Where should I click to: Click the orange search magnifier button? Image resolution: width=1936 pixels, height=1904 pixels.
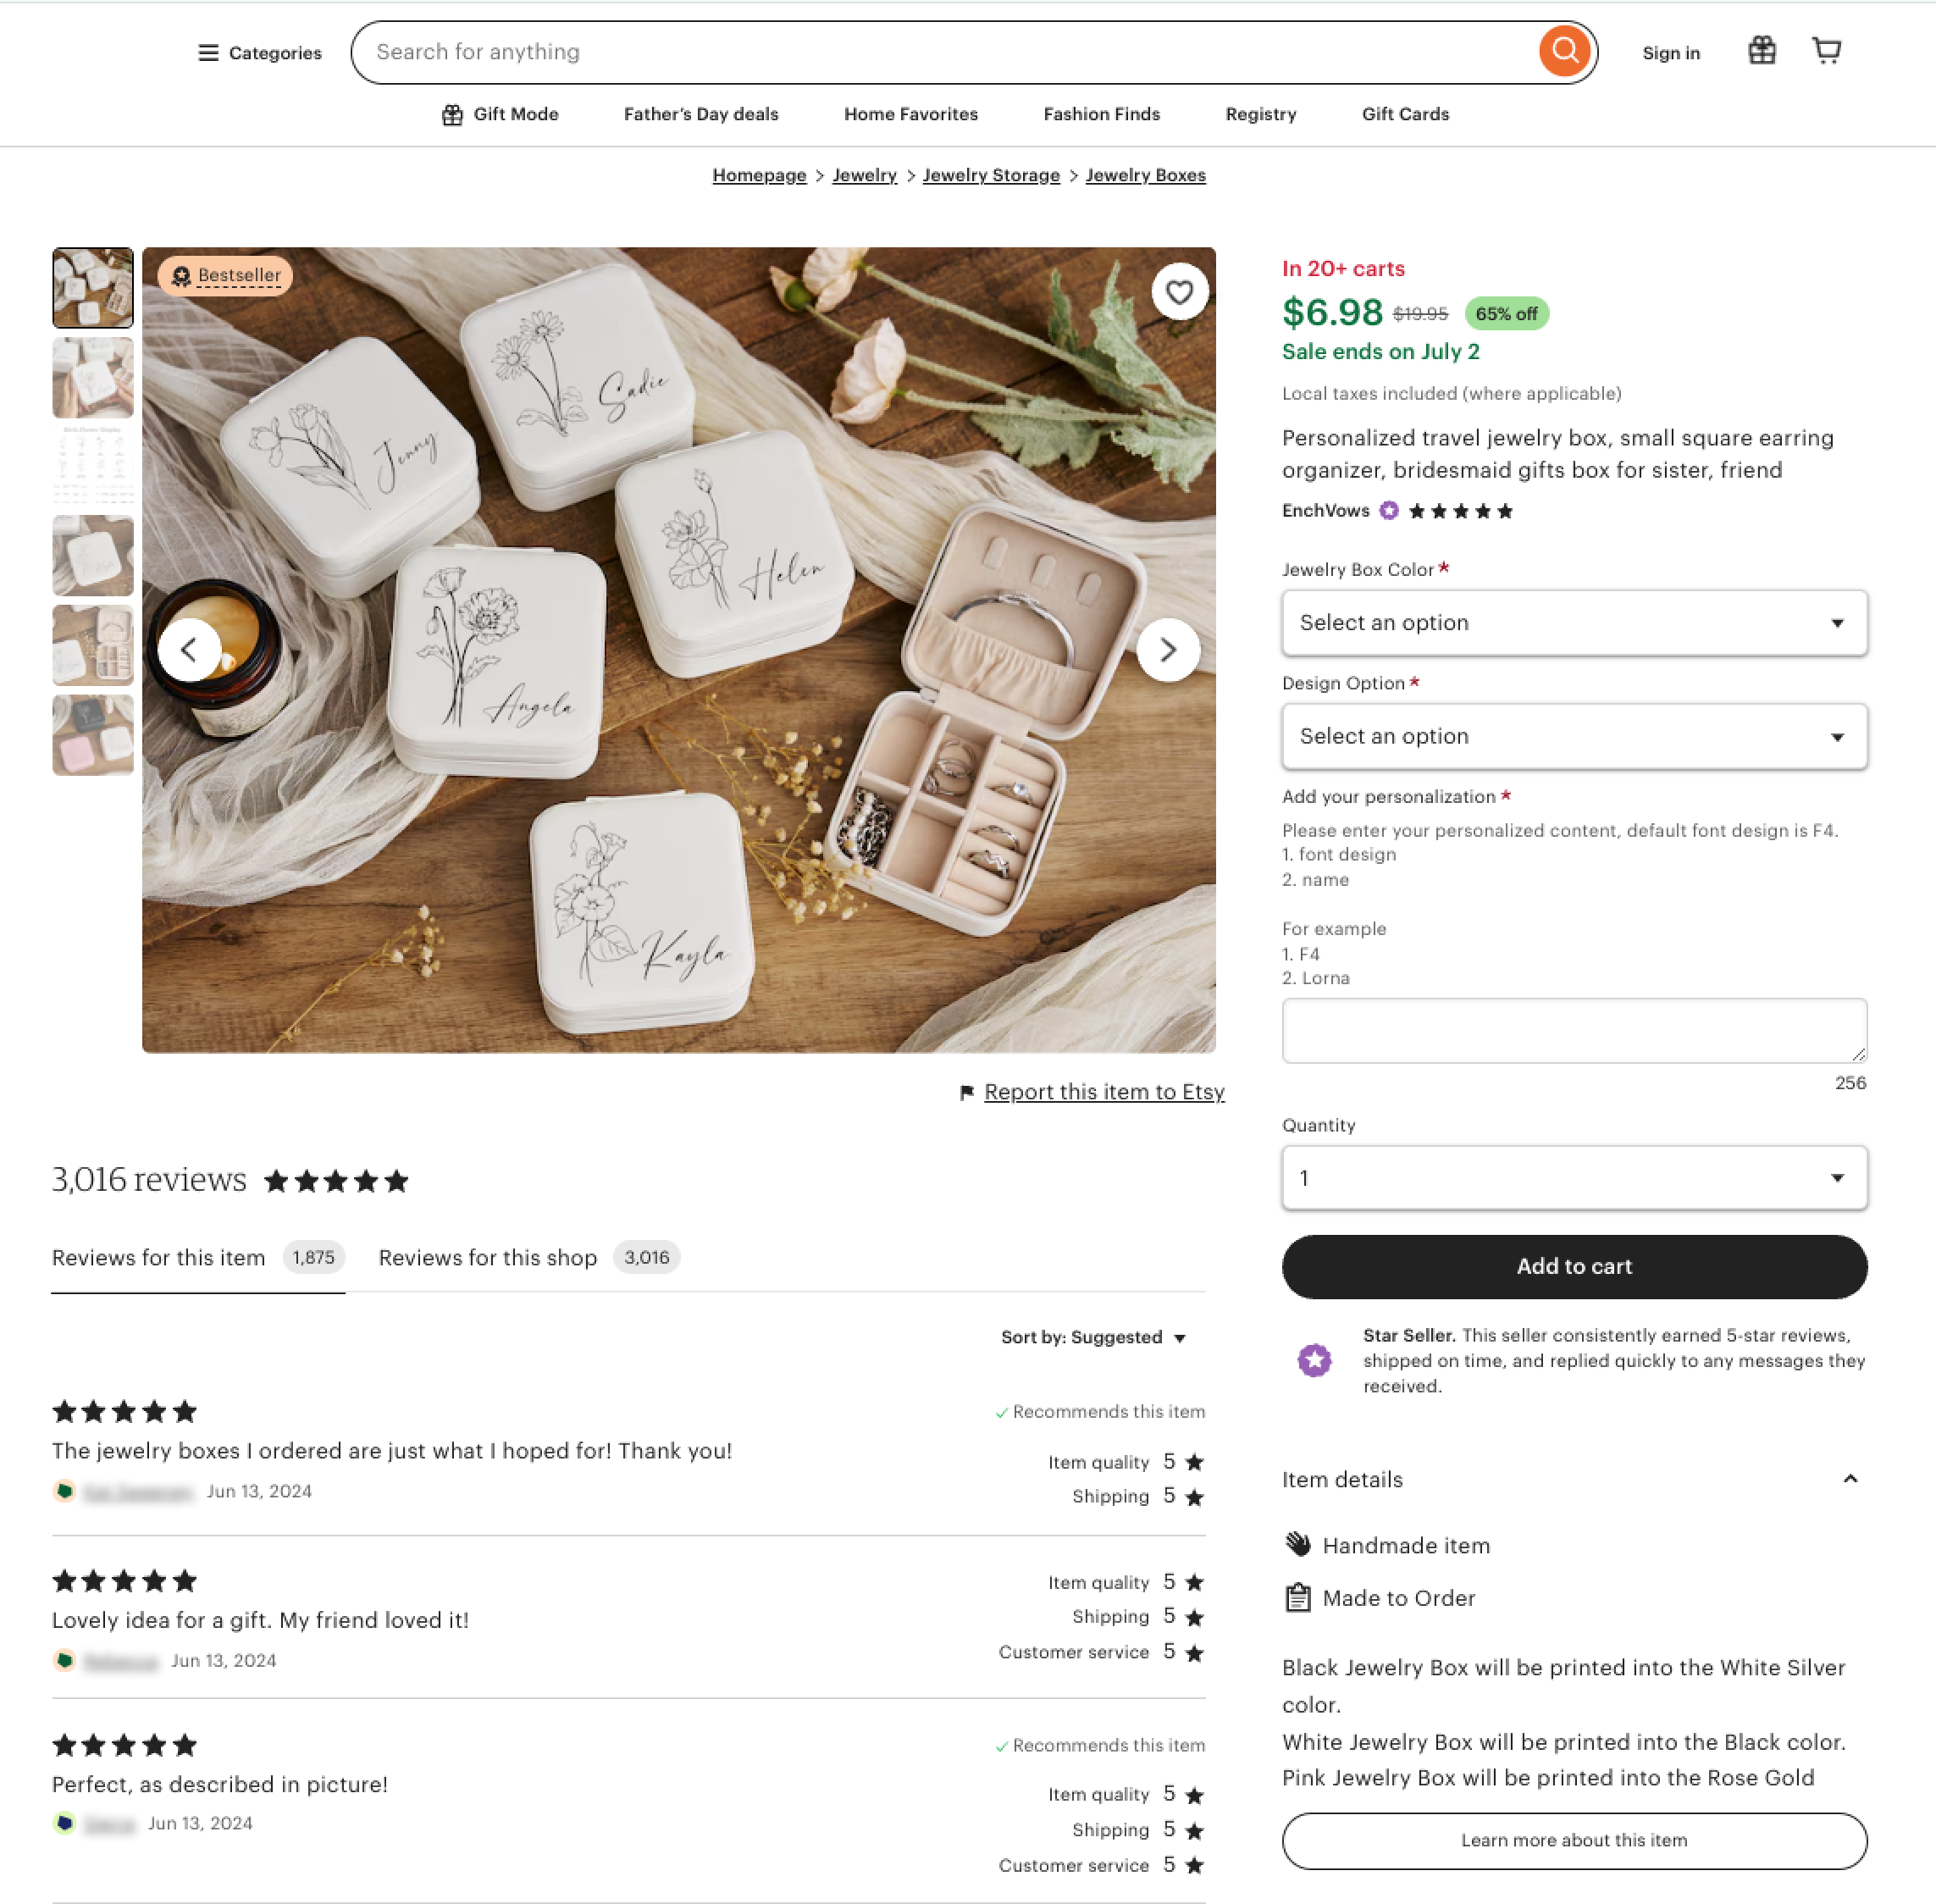coord(1564,51)
